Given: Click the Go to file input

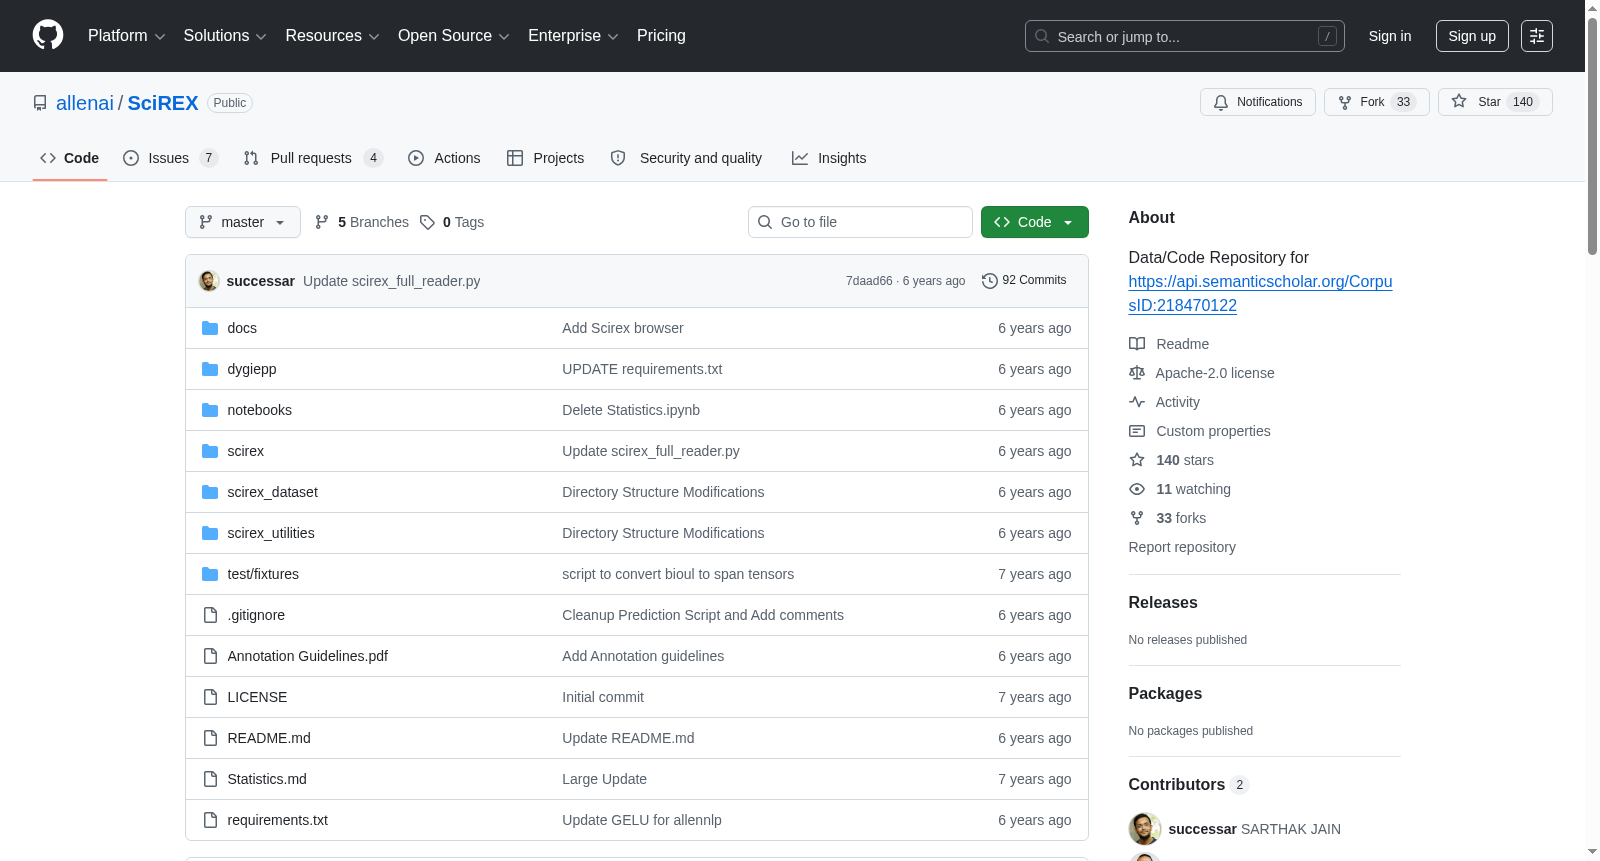Looking at the screenshot, I should click(860, 222).
